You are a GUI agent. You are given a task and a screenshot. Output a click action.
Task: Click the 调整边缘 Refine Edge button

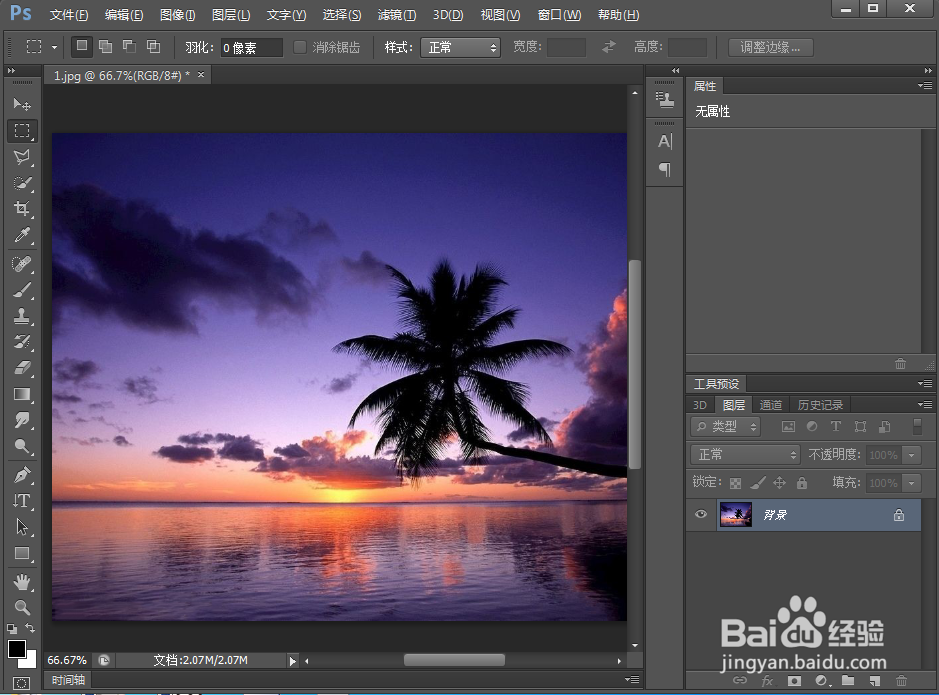[771, 47]
